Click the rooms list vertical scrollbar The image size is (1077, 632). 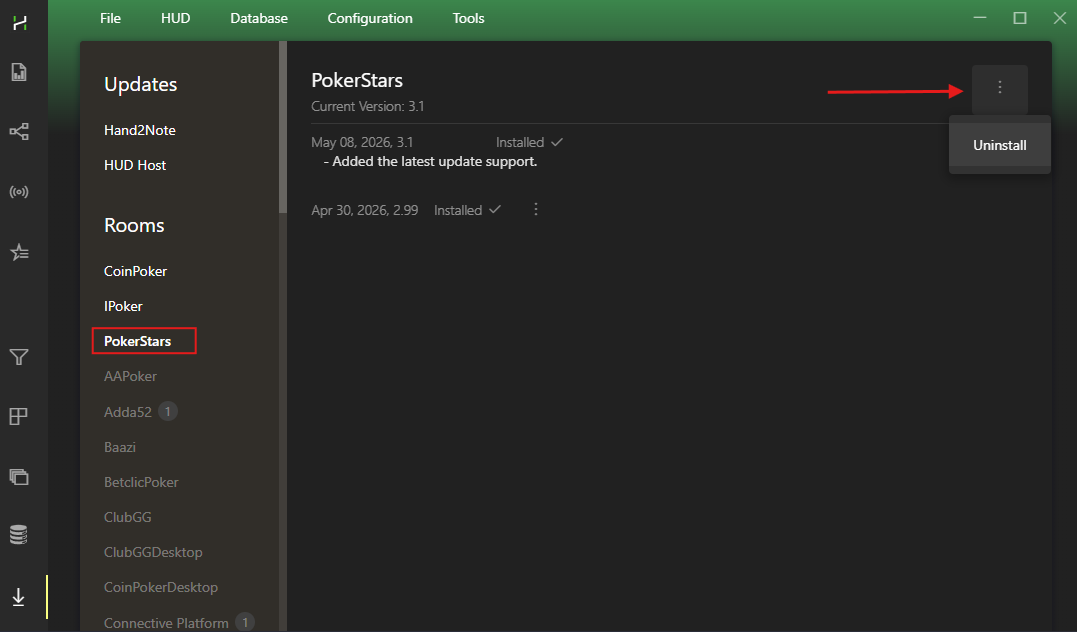(x=282, y=127)
